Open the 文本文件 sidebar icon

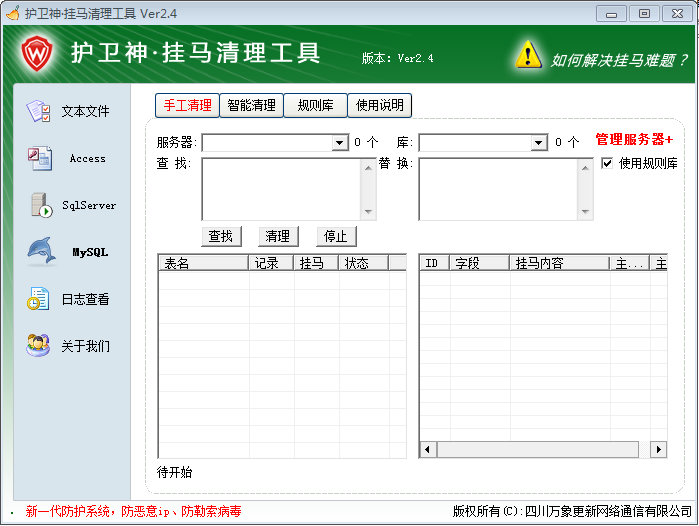tap(39, 111)
